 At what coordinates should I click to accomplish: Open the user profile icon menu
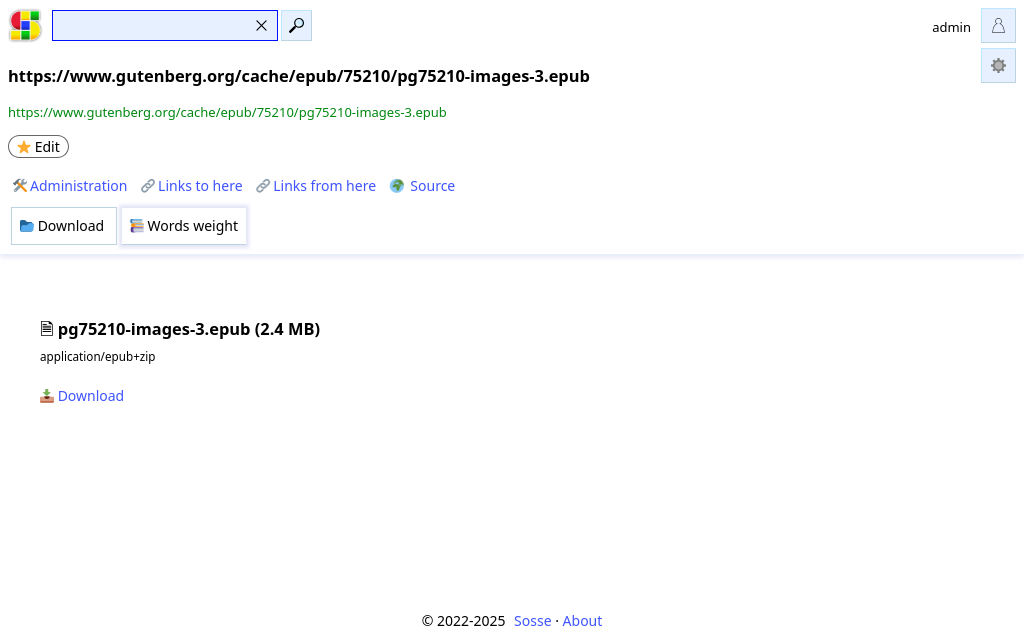998,26
